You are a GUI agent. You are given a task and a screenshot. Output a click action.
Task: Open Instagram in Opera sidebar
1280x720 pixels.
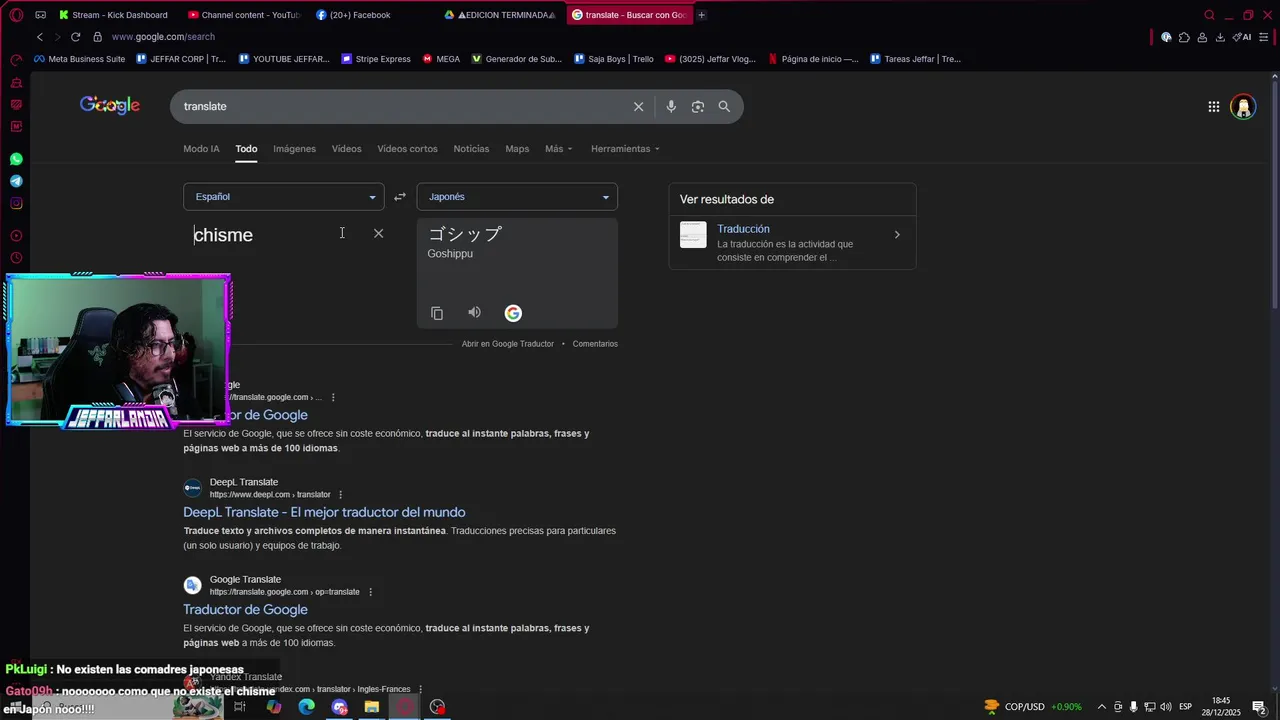(16, 203)
